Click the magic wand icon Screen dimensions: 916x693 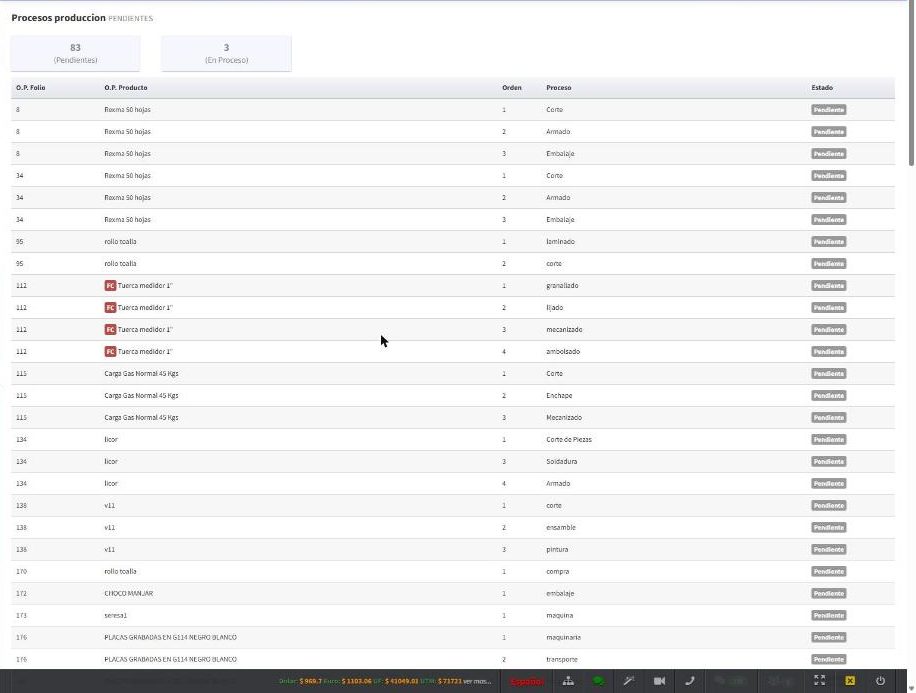pos(629,681)
